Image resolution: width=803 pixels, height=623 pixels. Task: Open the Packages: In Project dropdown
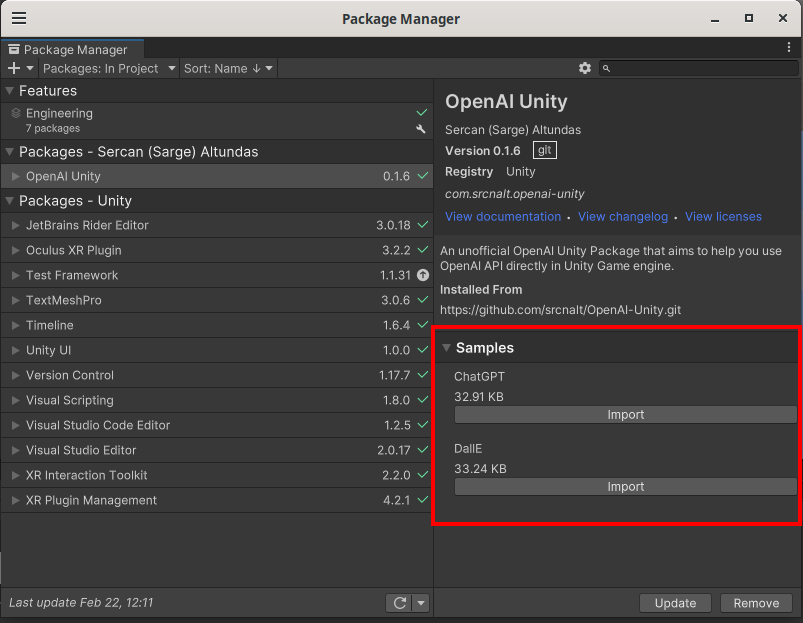coord(109,68)
